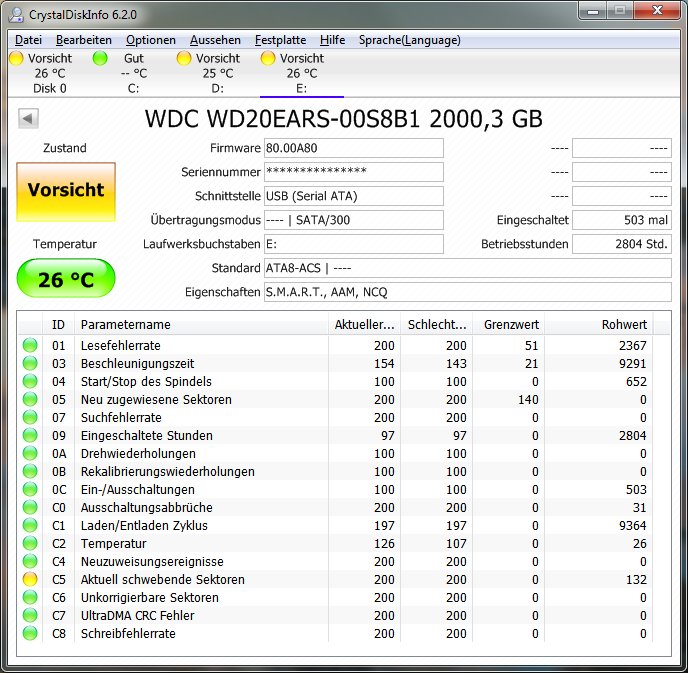
Task: Click green status icon for Ausschaltungsabbrüche
Action: point(30,507)
